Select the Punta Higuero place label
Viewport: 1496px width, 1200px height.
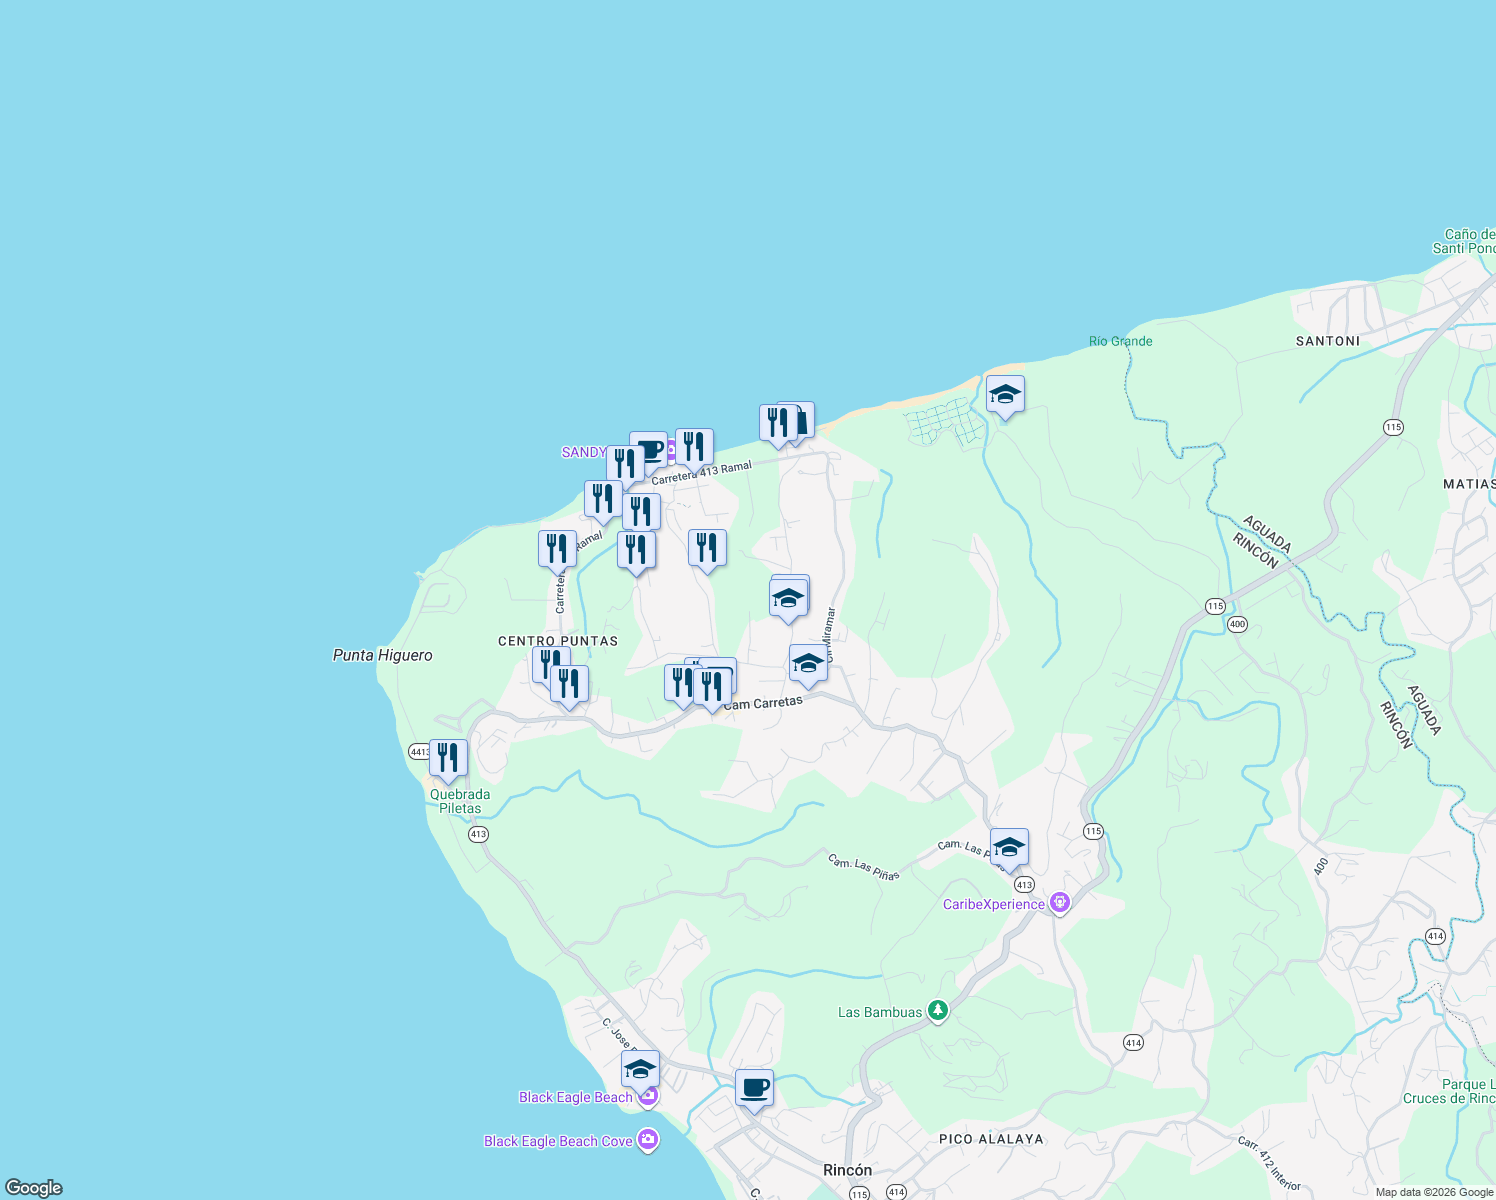(x=382, y=655)
